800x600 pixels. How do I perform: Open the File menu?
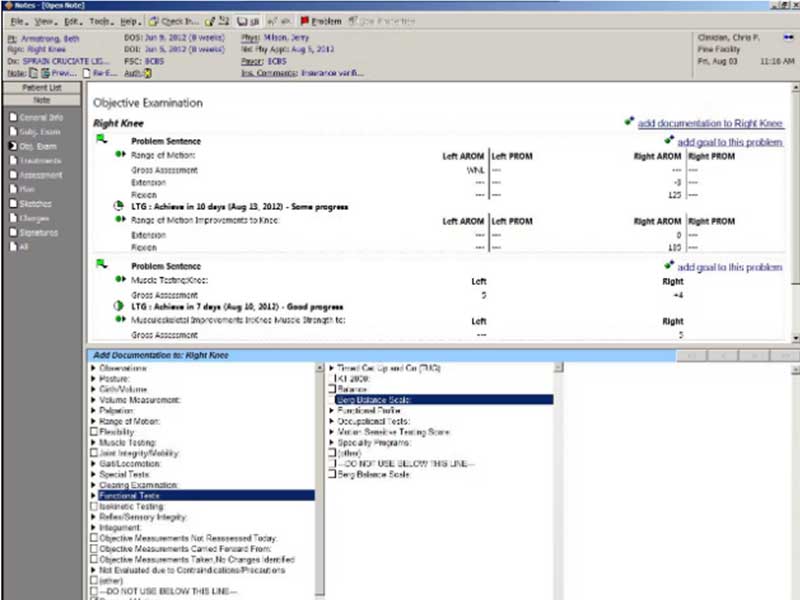coord(17,21)
